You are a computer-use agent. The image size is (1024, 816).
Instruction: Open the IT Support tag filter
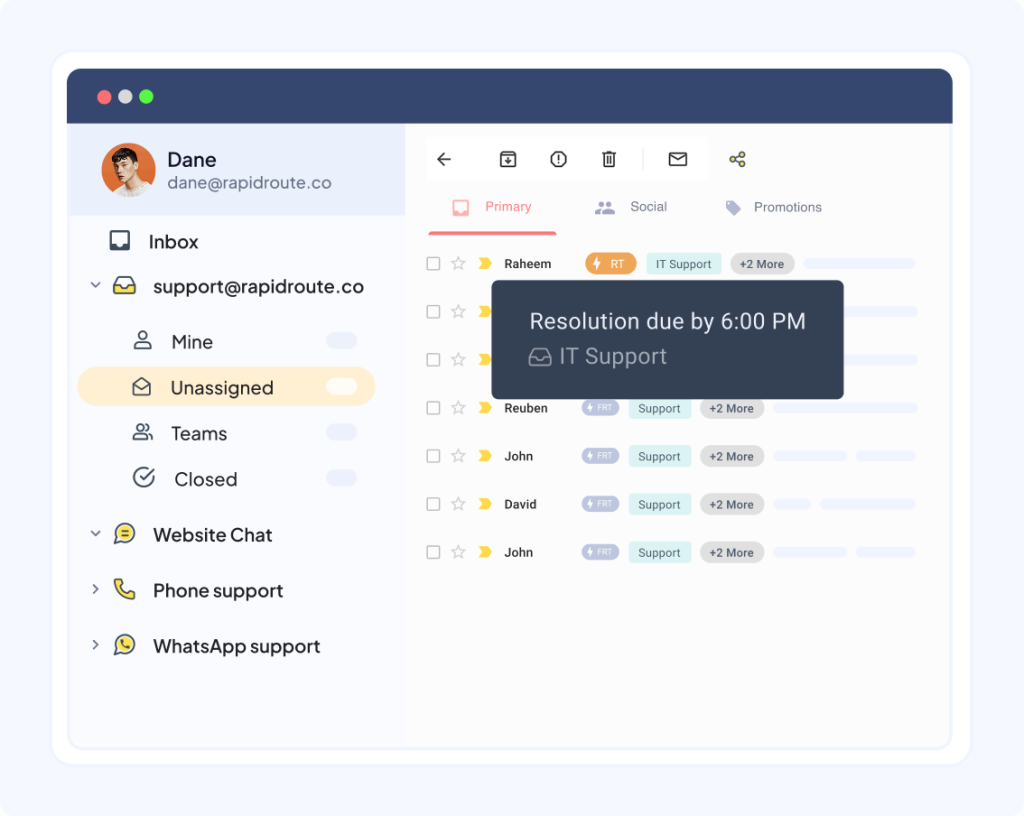pyautogui.click(x=684, y=263)
